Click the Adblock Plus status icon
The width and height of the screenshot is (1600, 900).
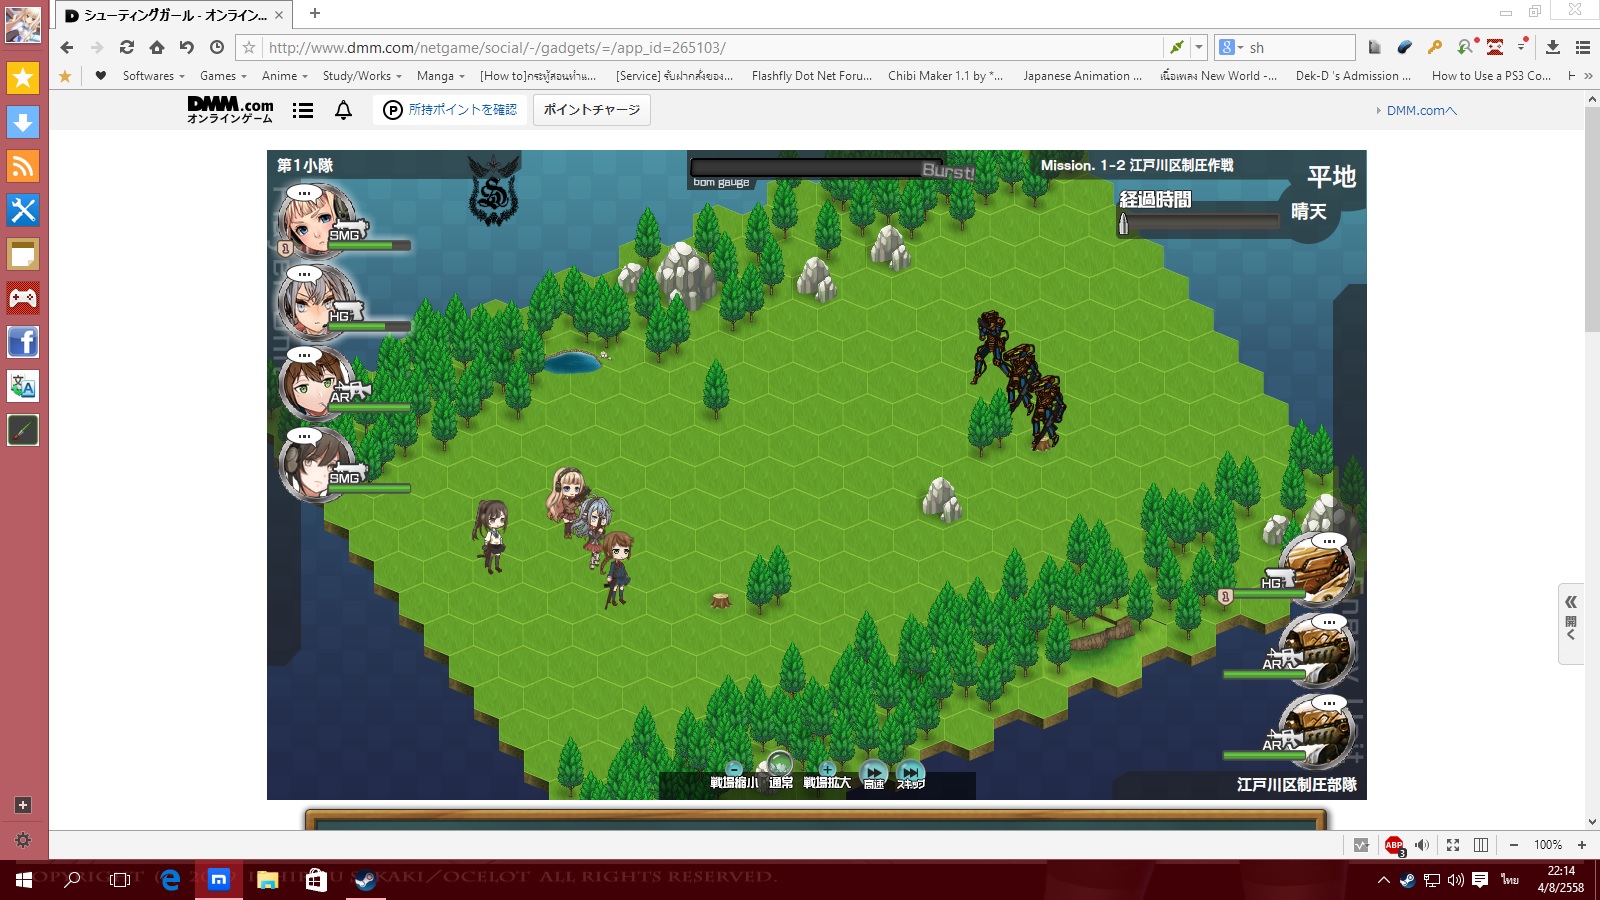[1394, 845]
